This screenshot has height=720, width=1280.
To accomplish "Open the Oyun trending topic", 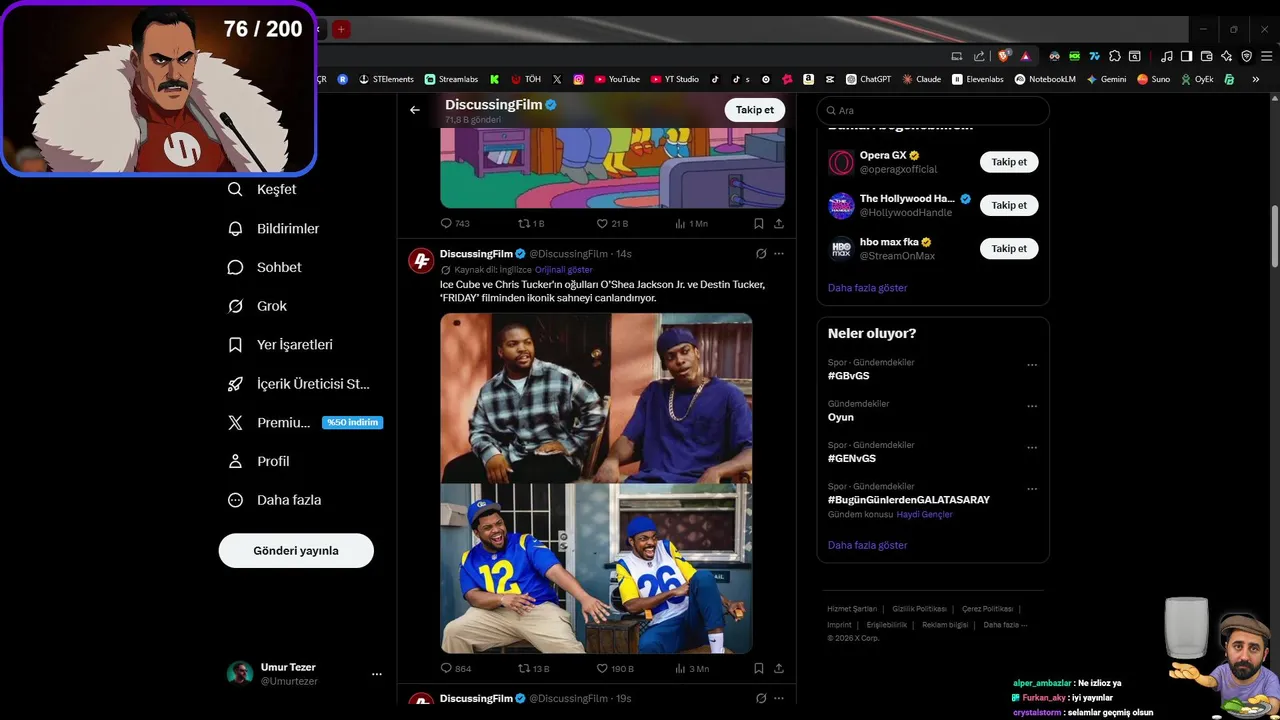I will (840, 417).
